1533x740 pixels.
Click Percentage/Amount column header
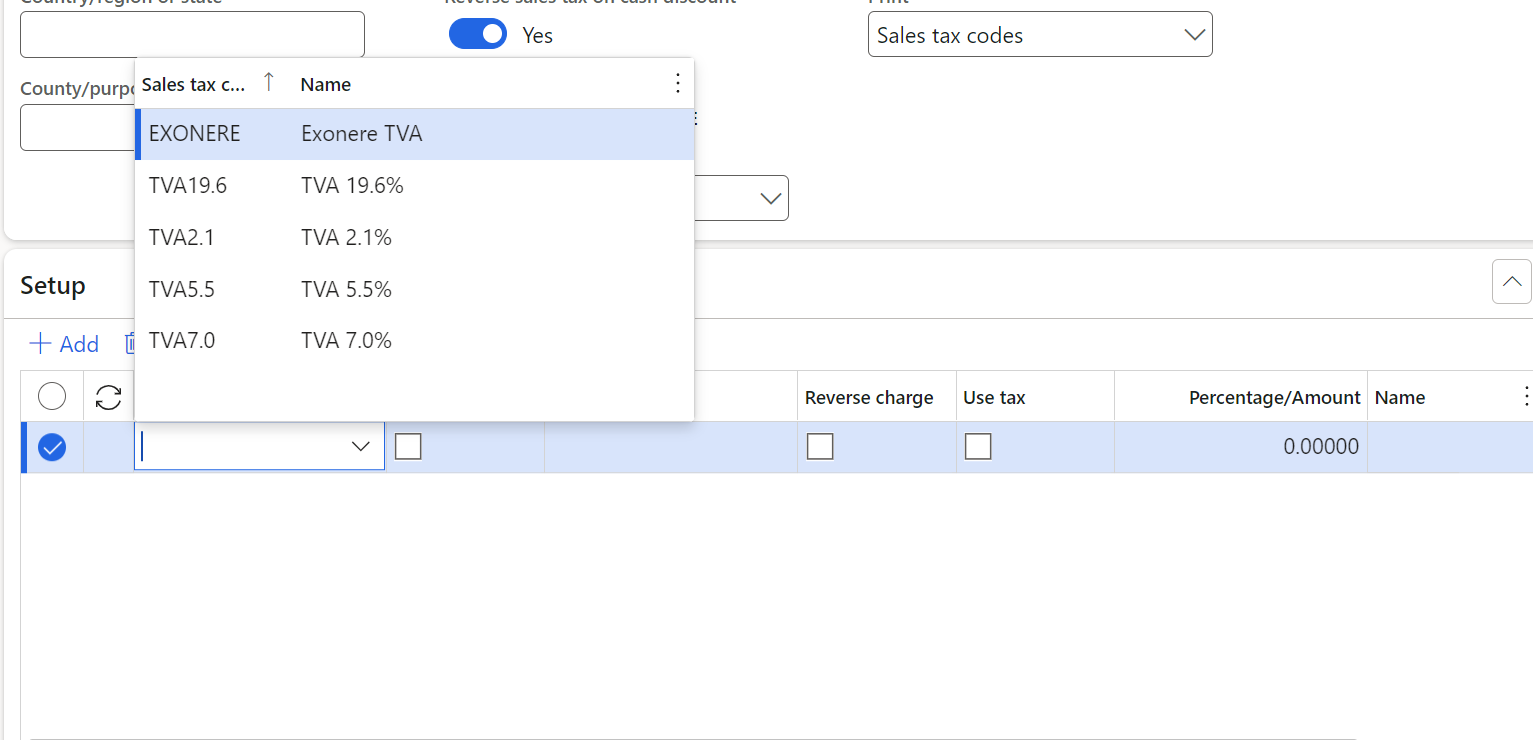point(1274,397)
